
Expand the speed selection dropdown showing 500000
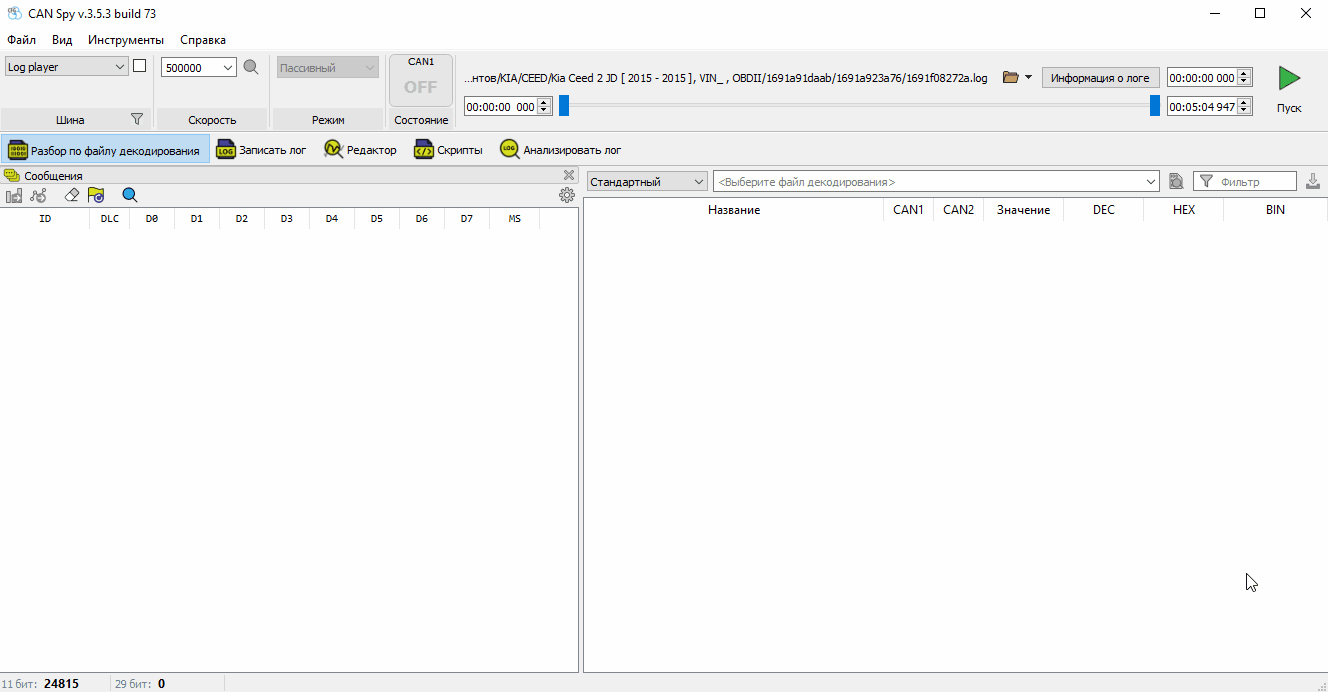[x=225, y=67]
